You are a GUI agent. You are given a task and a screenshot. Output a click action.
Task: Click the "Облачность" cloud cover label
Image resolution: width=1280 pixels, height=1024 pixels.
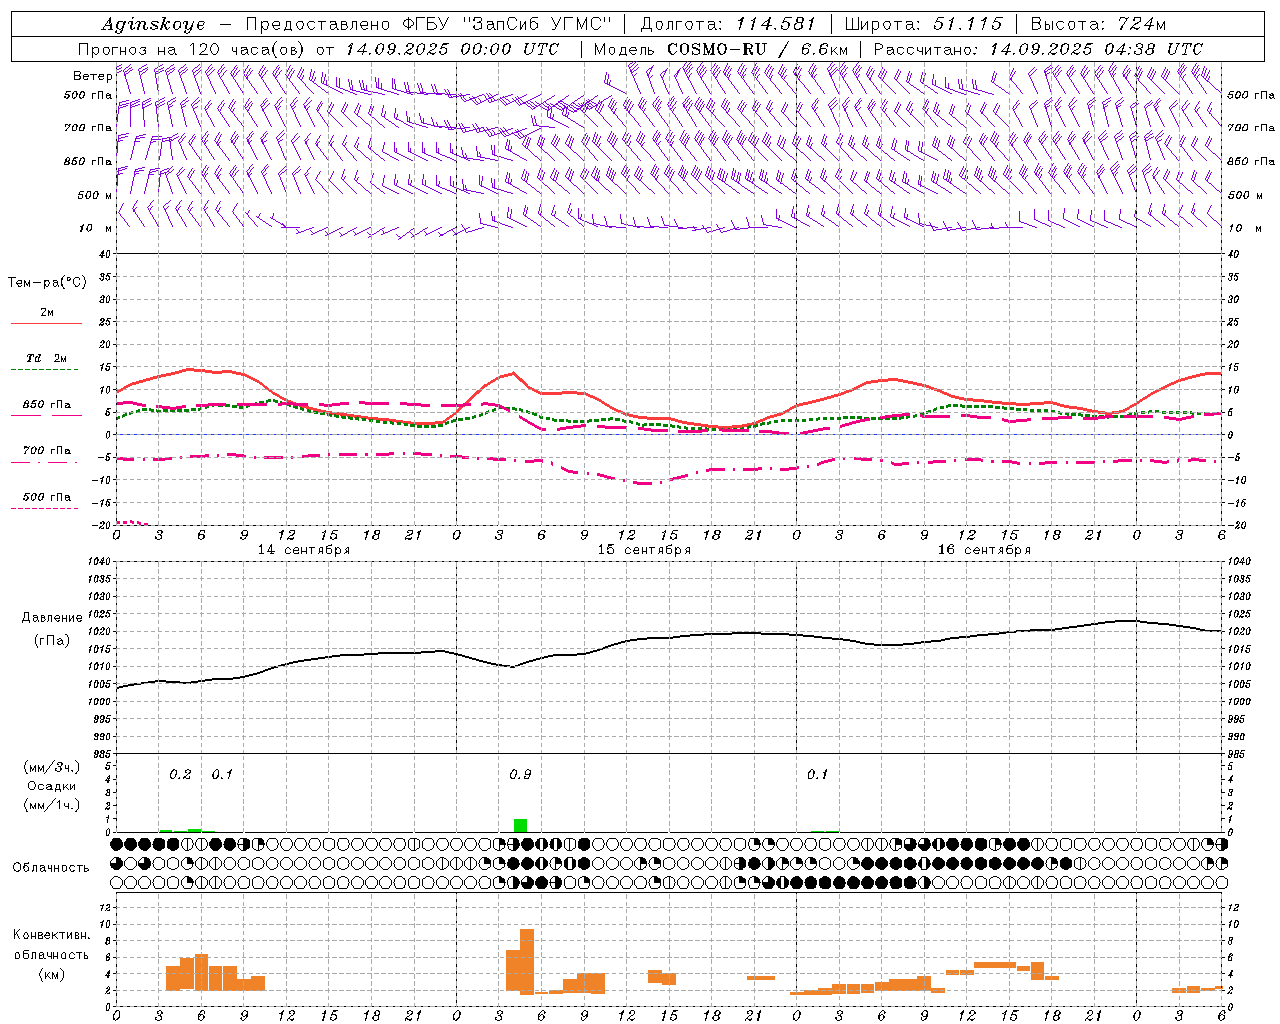[x=51, y=867]
